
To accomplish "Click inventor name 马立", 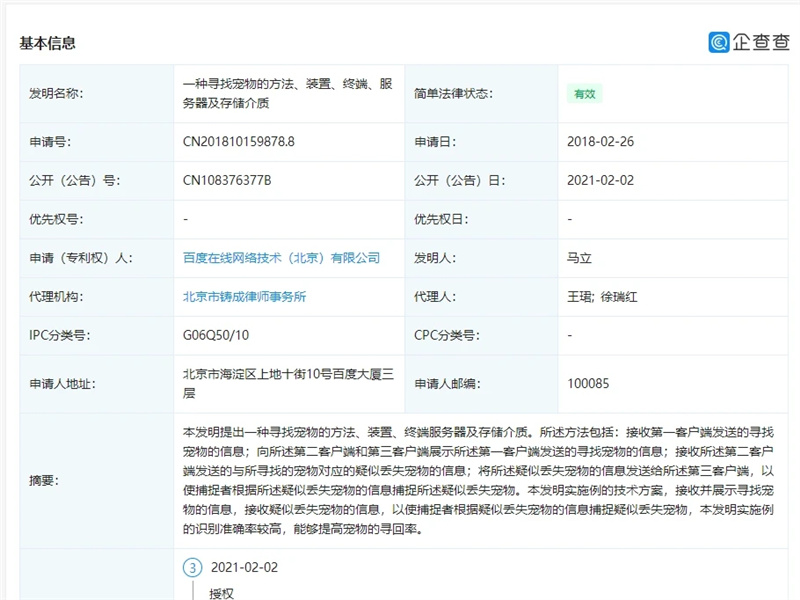I will tap(579, 258).
